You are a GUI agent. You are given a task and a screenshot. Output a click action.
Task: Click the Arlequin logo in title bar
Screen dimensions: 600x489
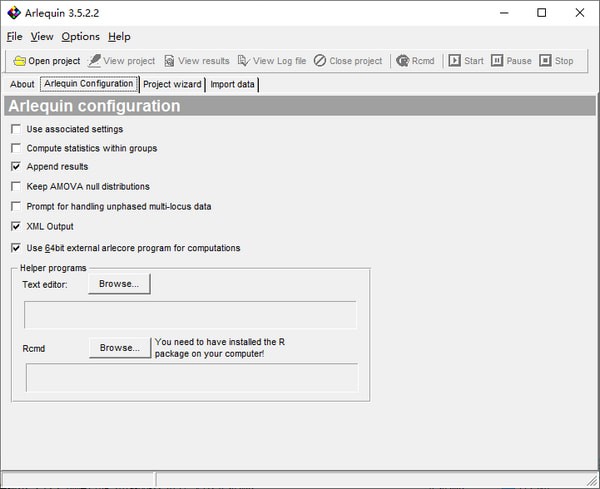pyautogui.click(x=14, y=13)
